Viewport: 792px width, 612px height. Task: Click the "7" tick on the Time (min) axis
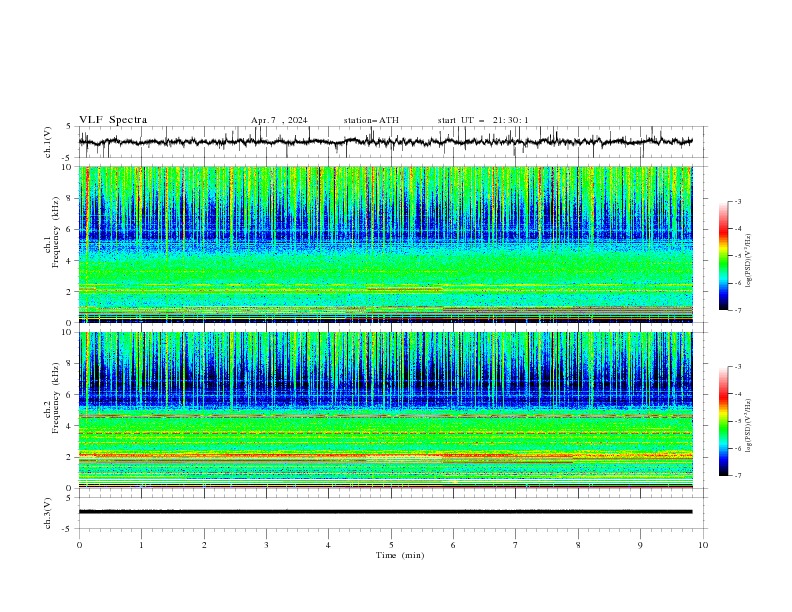click(x=516, y=545)
